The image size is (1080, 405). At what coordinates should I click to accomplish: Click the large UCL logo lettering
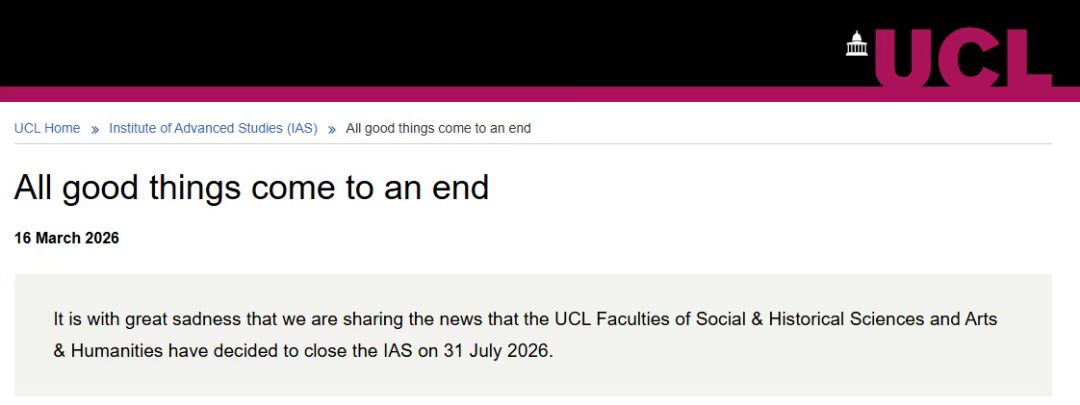(963, 58)
